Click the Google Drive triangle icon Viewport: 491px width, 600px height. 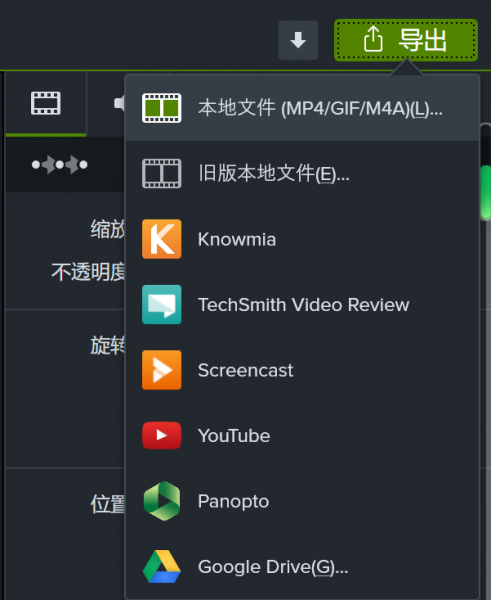161,567
